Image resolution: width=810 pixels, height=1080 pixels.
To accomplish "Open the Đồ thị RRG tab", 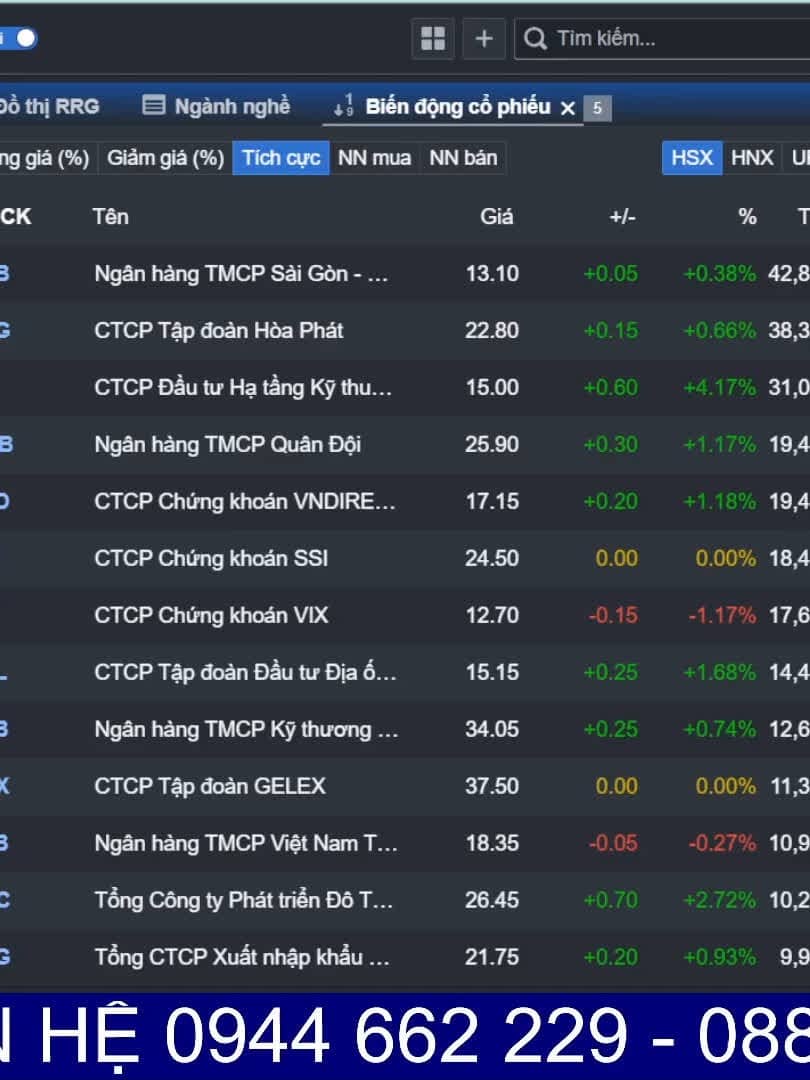I will pos(48,106).
